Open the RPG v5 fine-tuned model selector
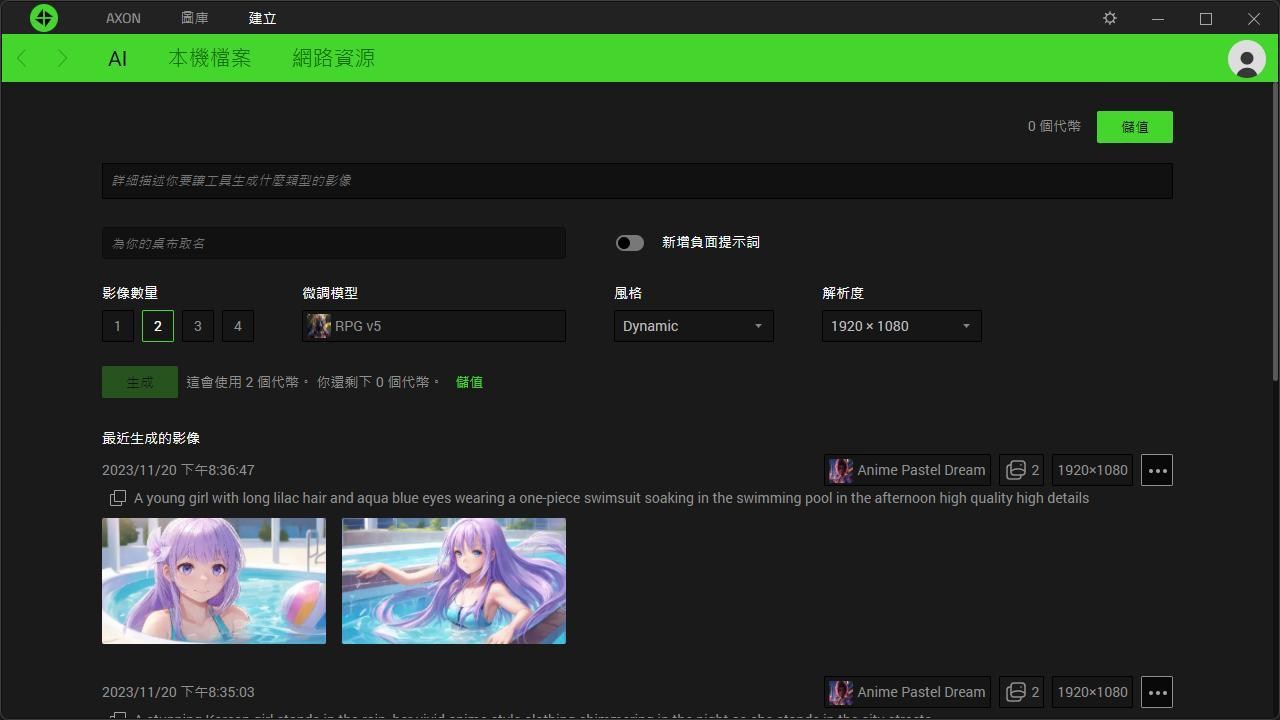Viewport: 1280px width, 720px height. tap(433, 325)
